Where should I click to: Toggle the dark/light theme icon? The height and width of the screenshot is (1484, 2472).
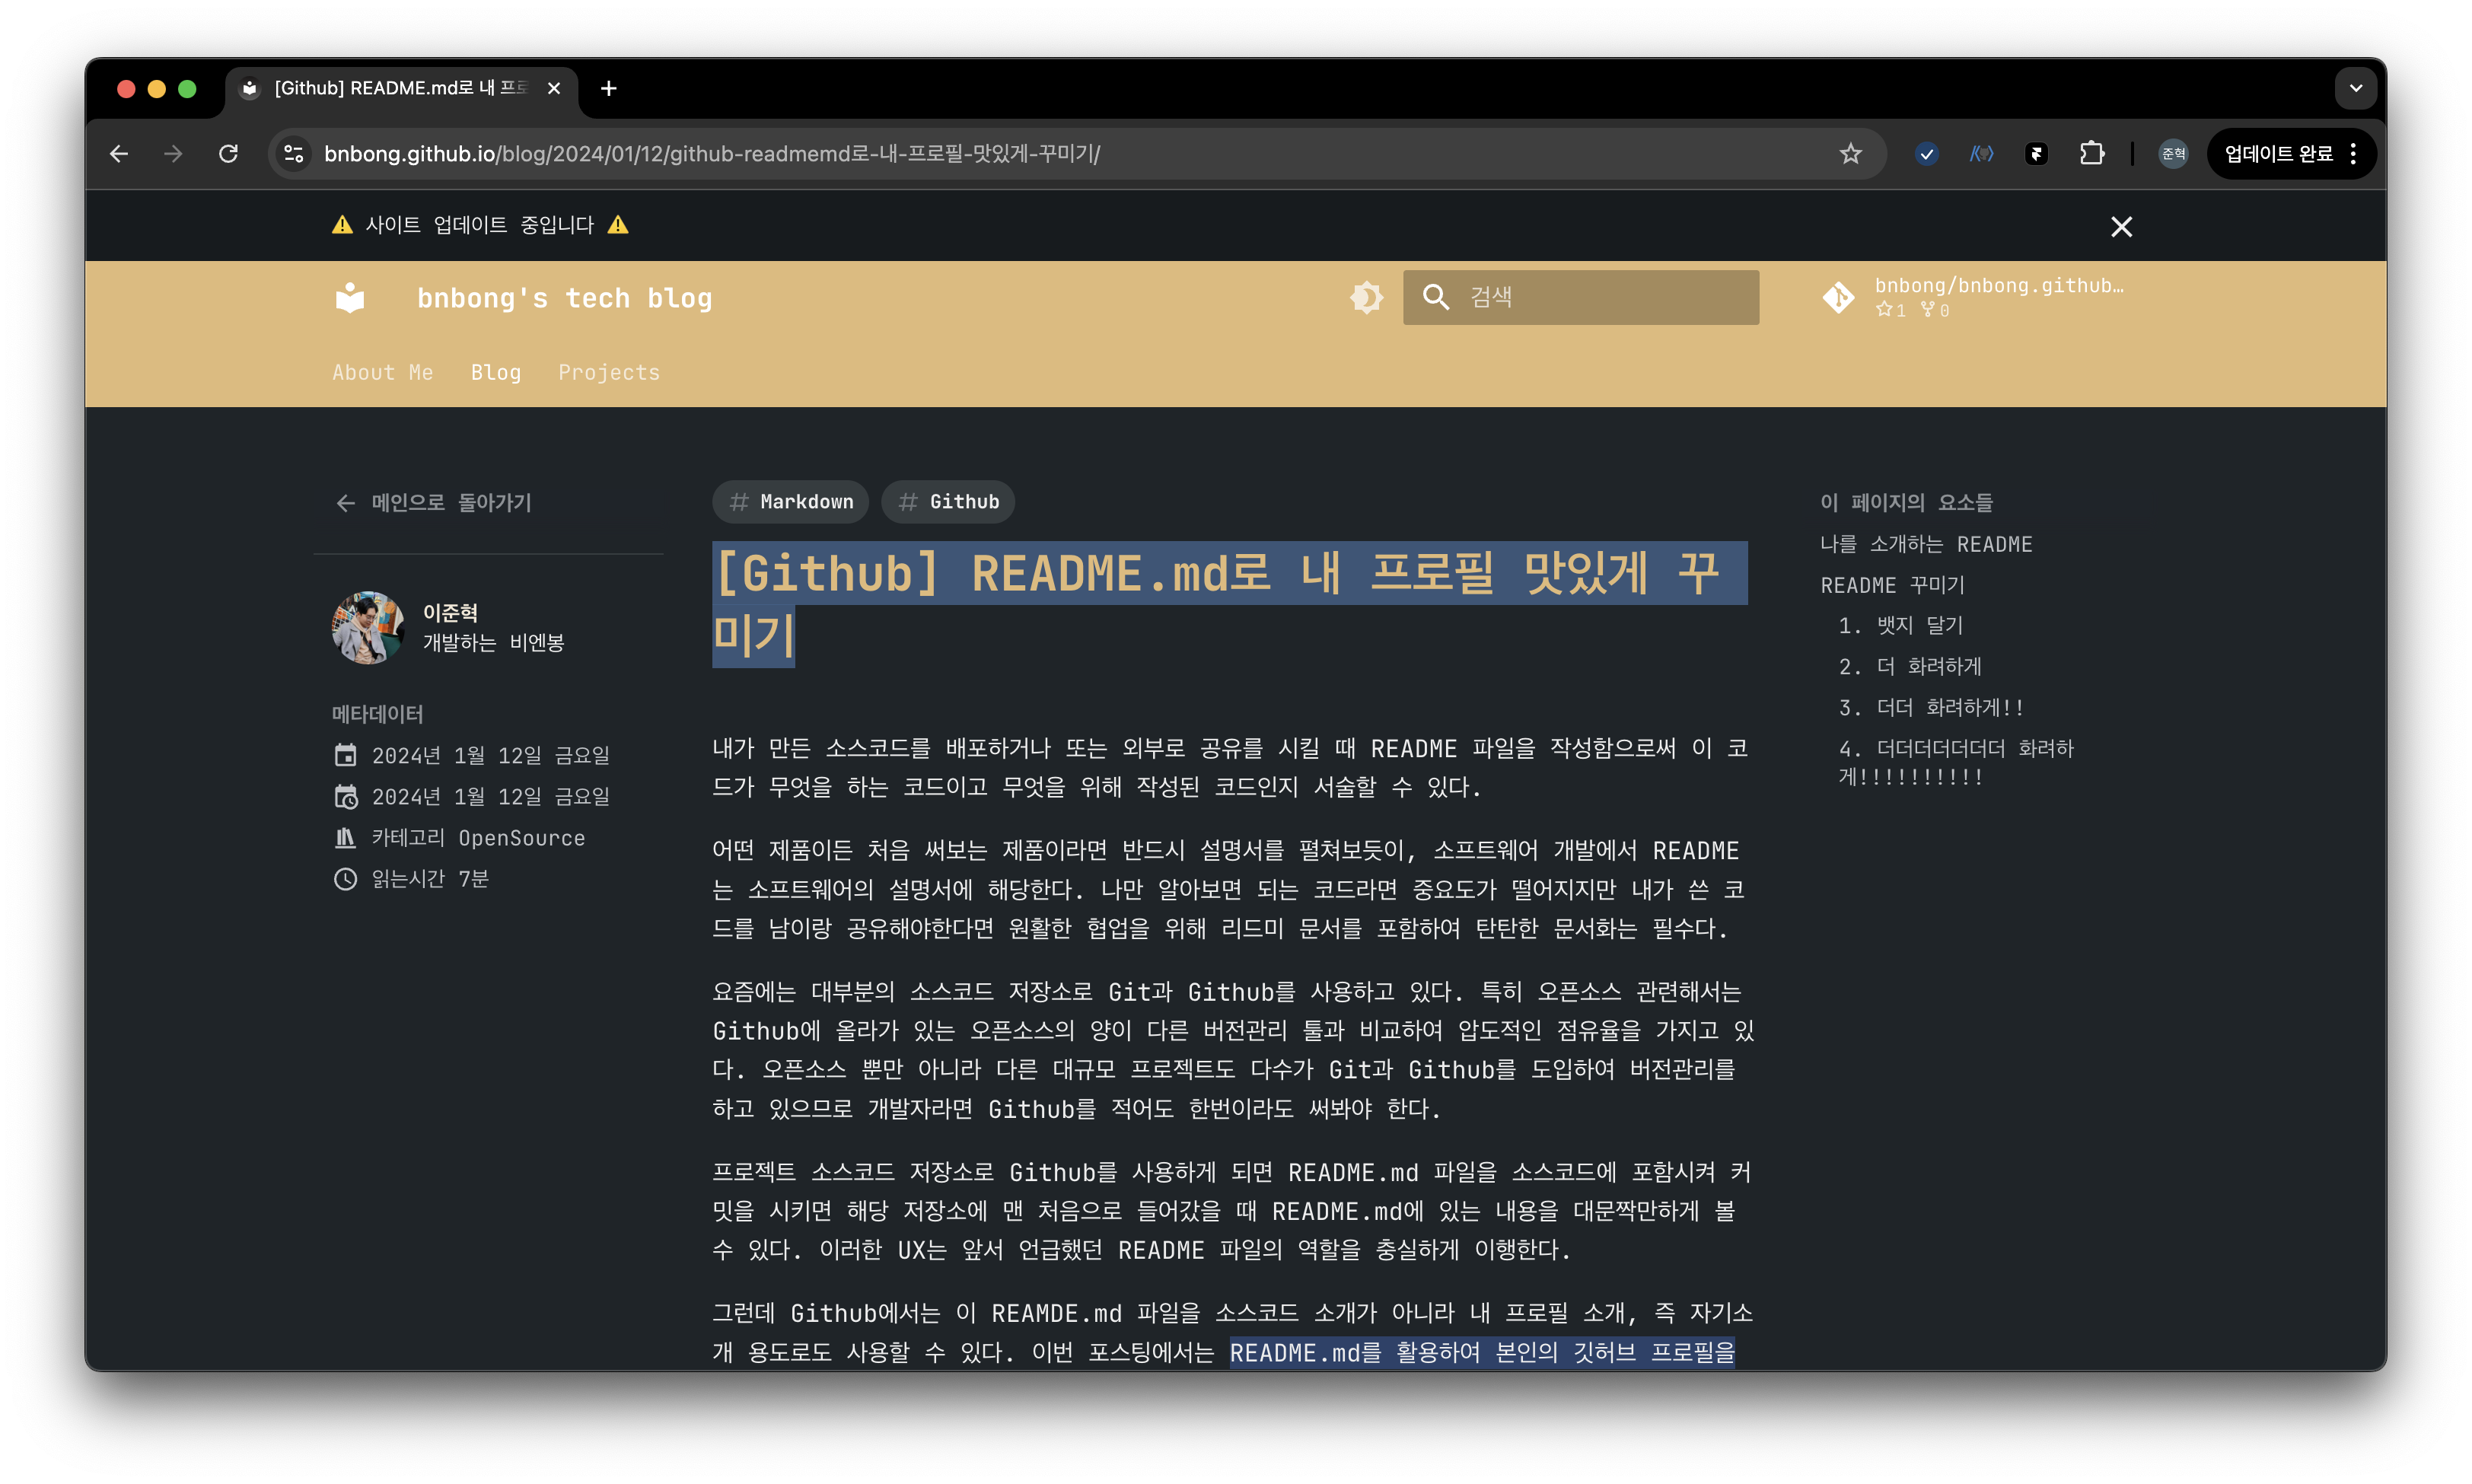(1366, 297)
